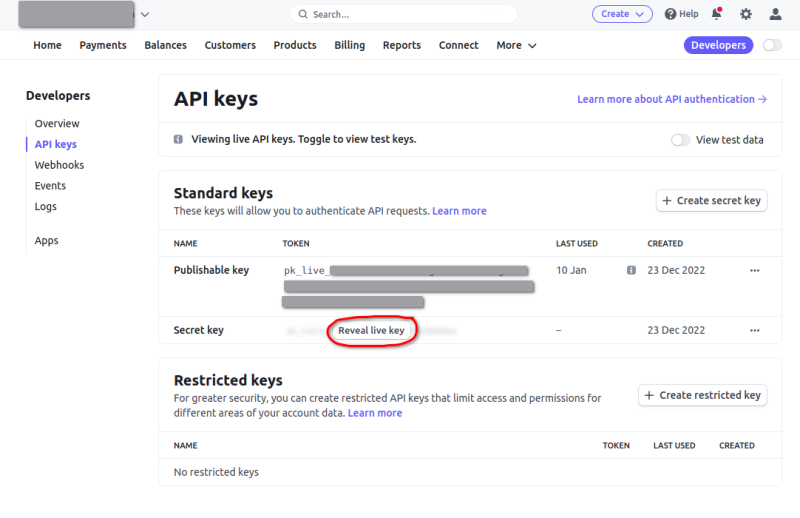This screenshot has height=518, width=800.
Task: Open the Secret key three-dot menu
Action: click(754, 330)
